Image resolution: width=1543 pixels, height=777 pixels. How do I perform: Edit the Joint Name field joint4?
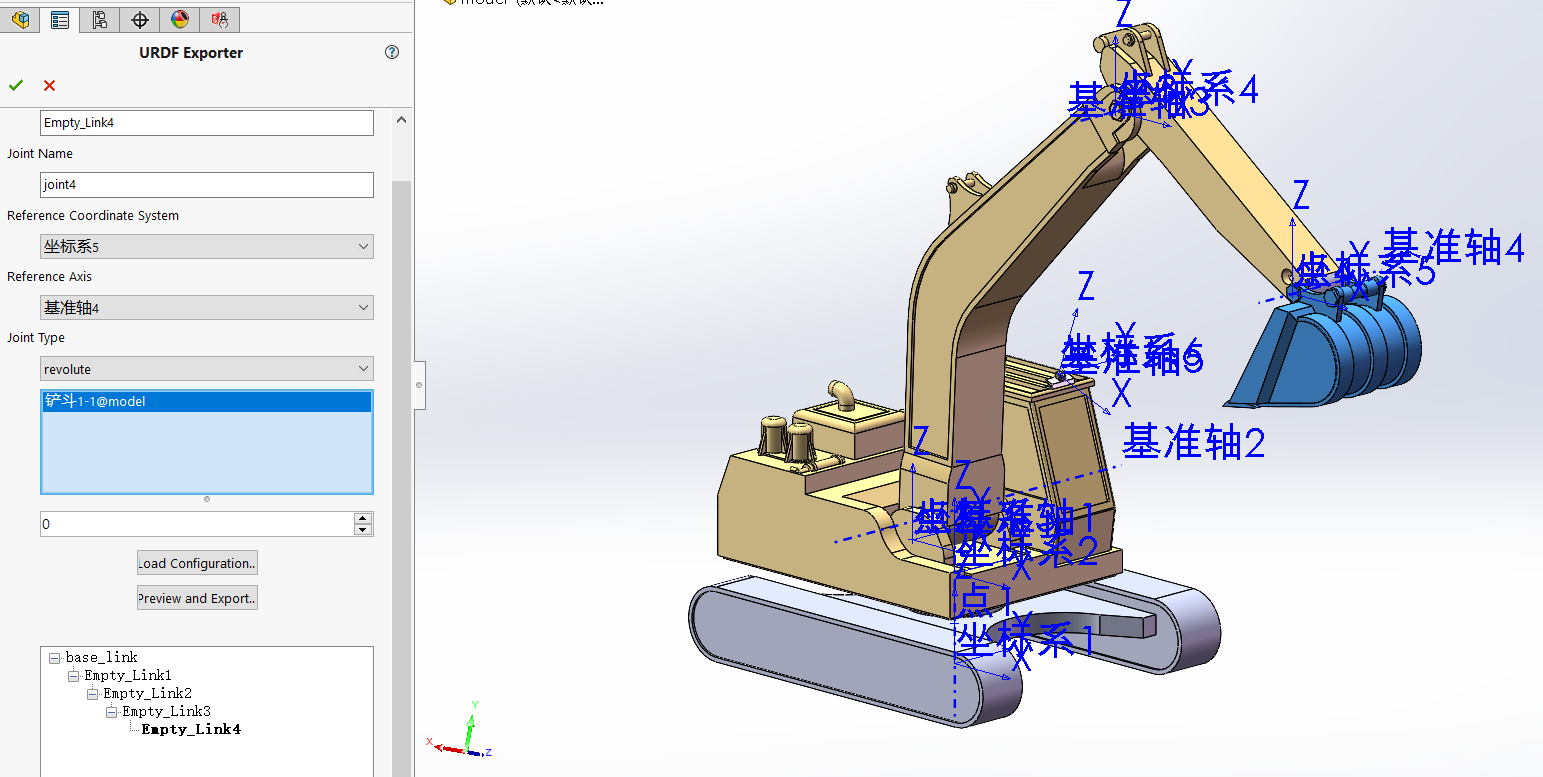pos(207,185)
